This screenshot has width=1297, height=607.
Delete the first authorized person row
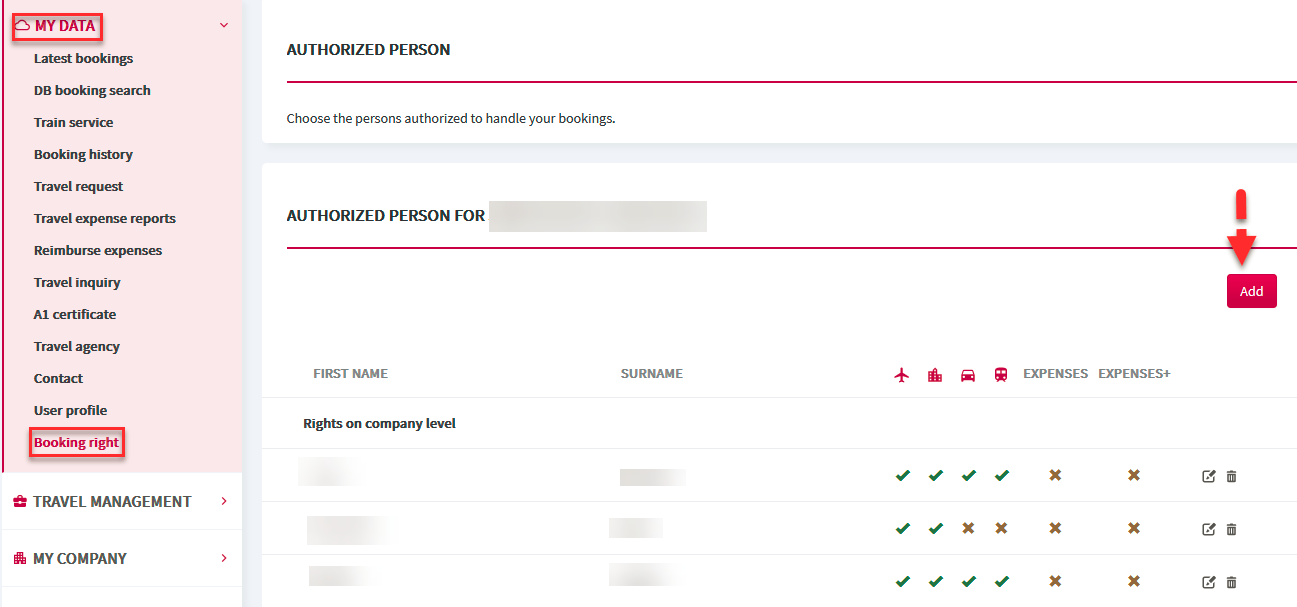click(1231, 476)
